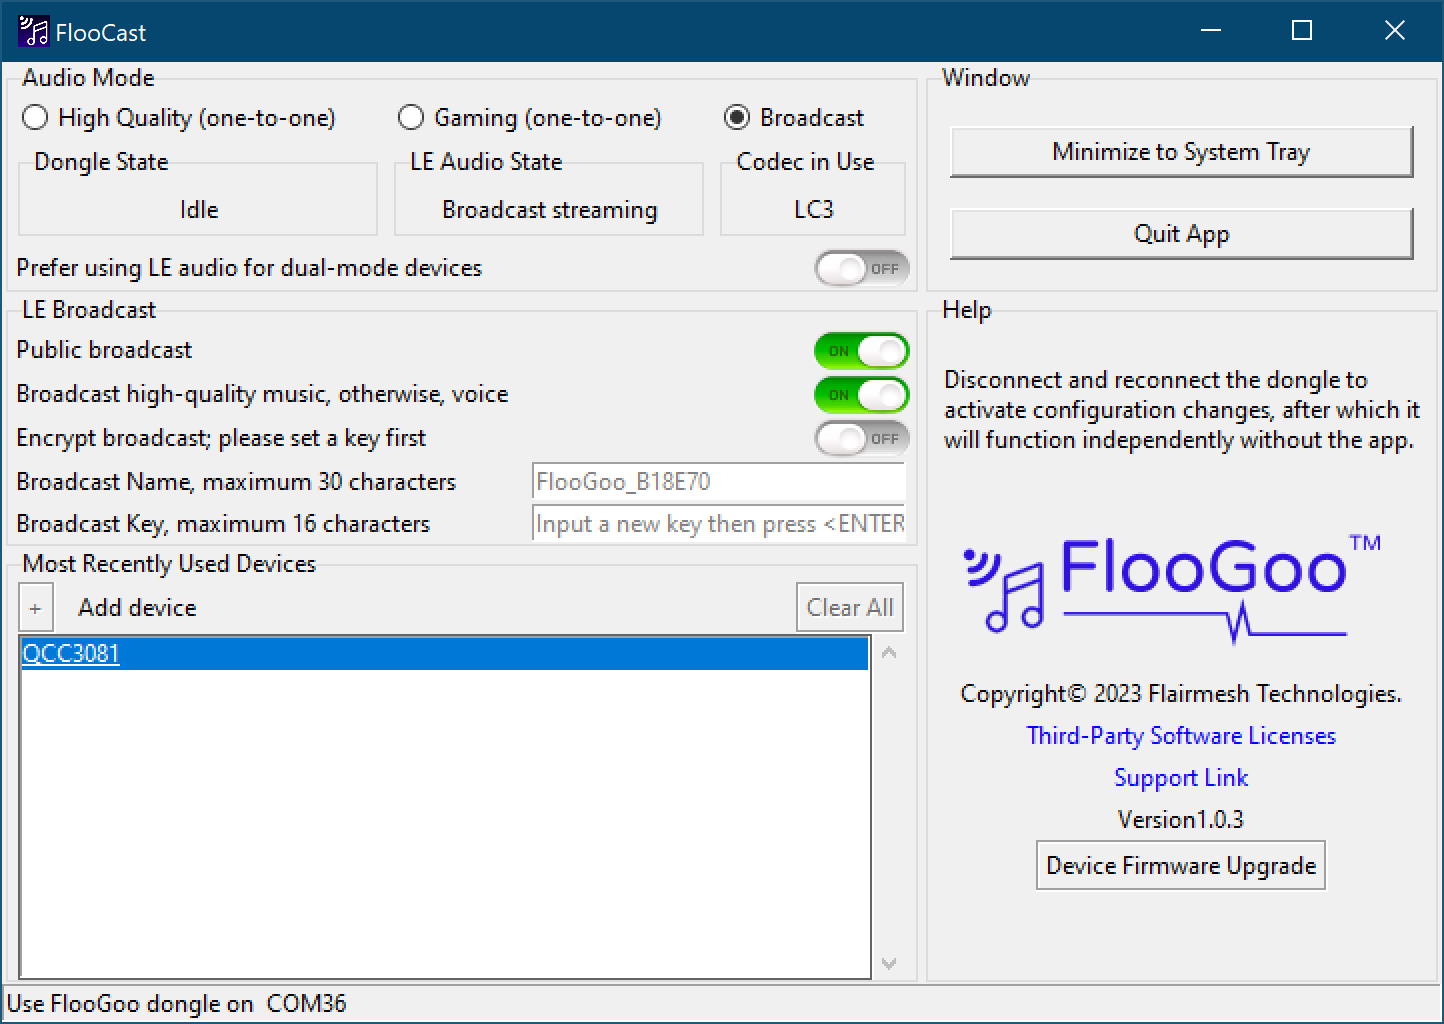Click the device list scroll up arrow
1444x1024 pixels.
click(889, 653)
